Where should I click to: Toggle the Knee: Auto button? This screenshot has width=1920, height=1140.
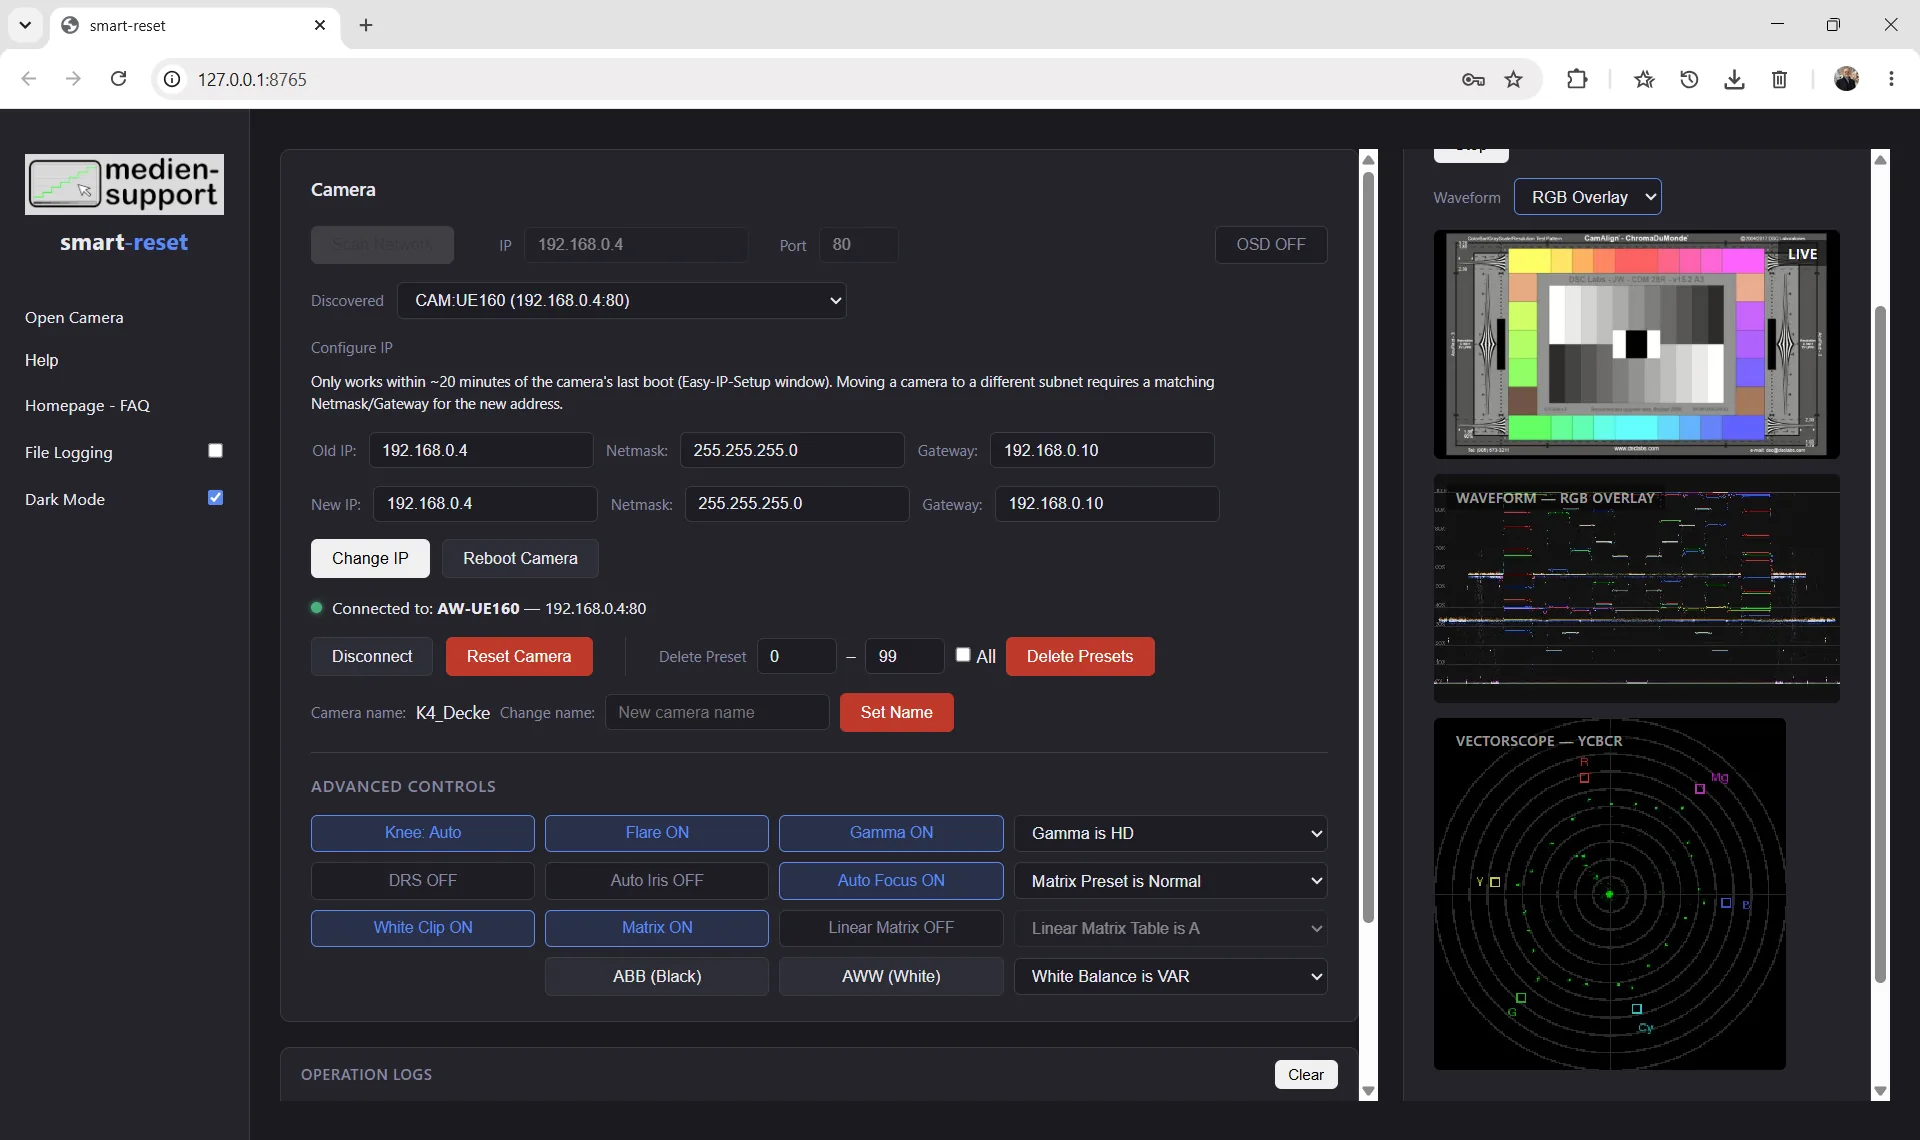(x=423, y=833)
